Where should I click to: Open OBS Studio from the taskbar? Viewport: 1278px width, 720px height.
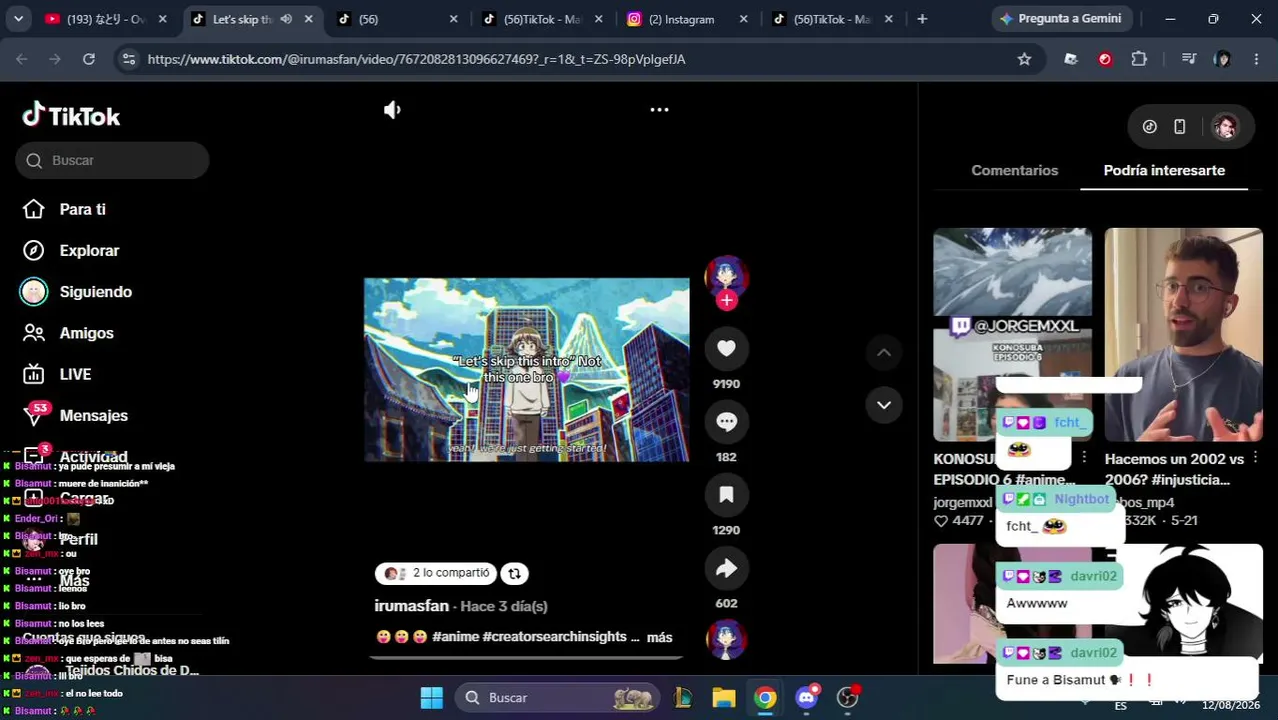click(848, 698)
